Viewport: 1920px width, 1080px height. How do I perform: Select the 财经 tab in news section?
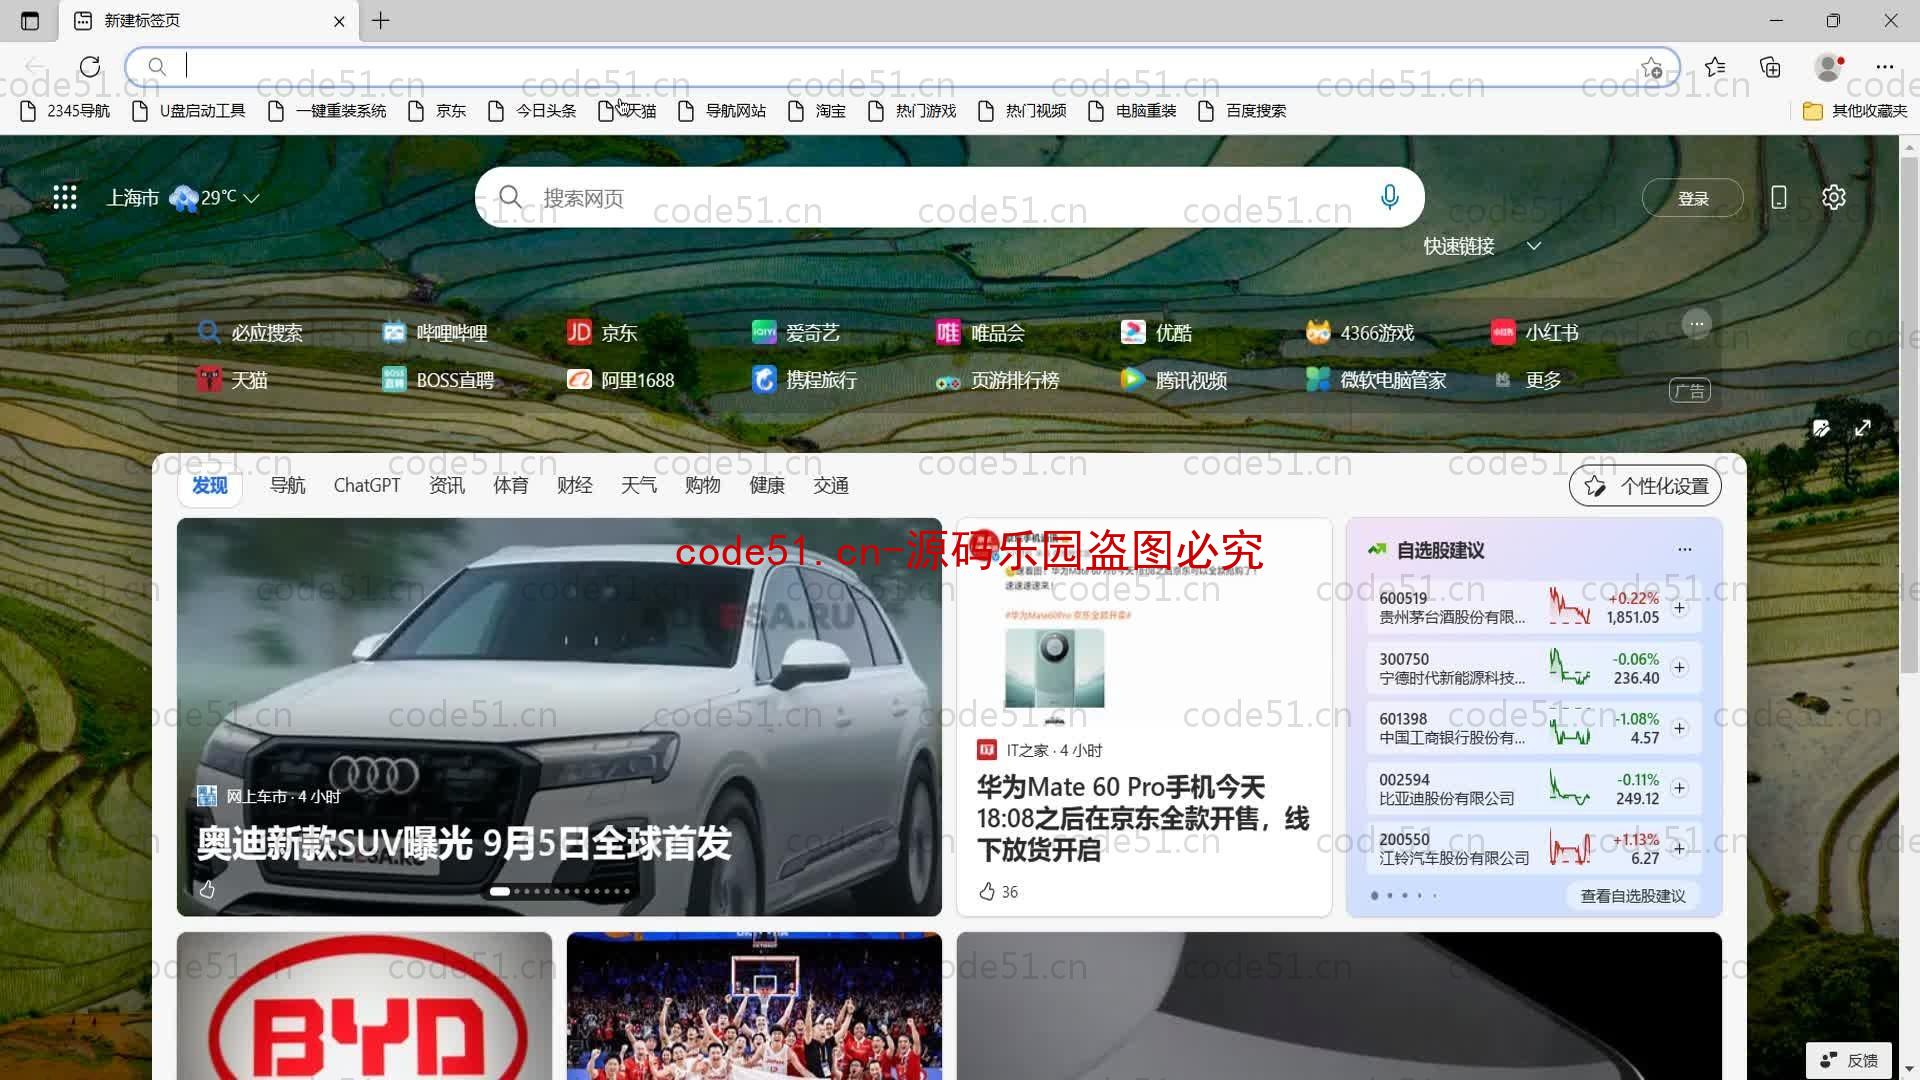[x=575, y=485]
